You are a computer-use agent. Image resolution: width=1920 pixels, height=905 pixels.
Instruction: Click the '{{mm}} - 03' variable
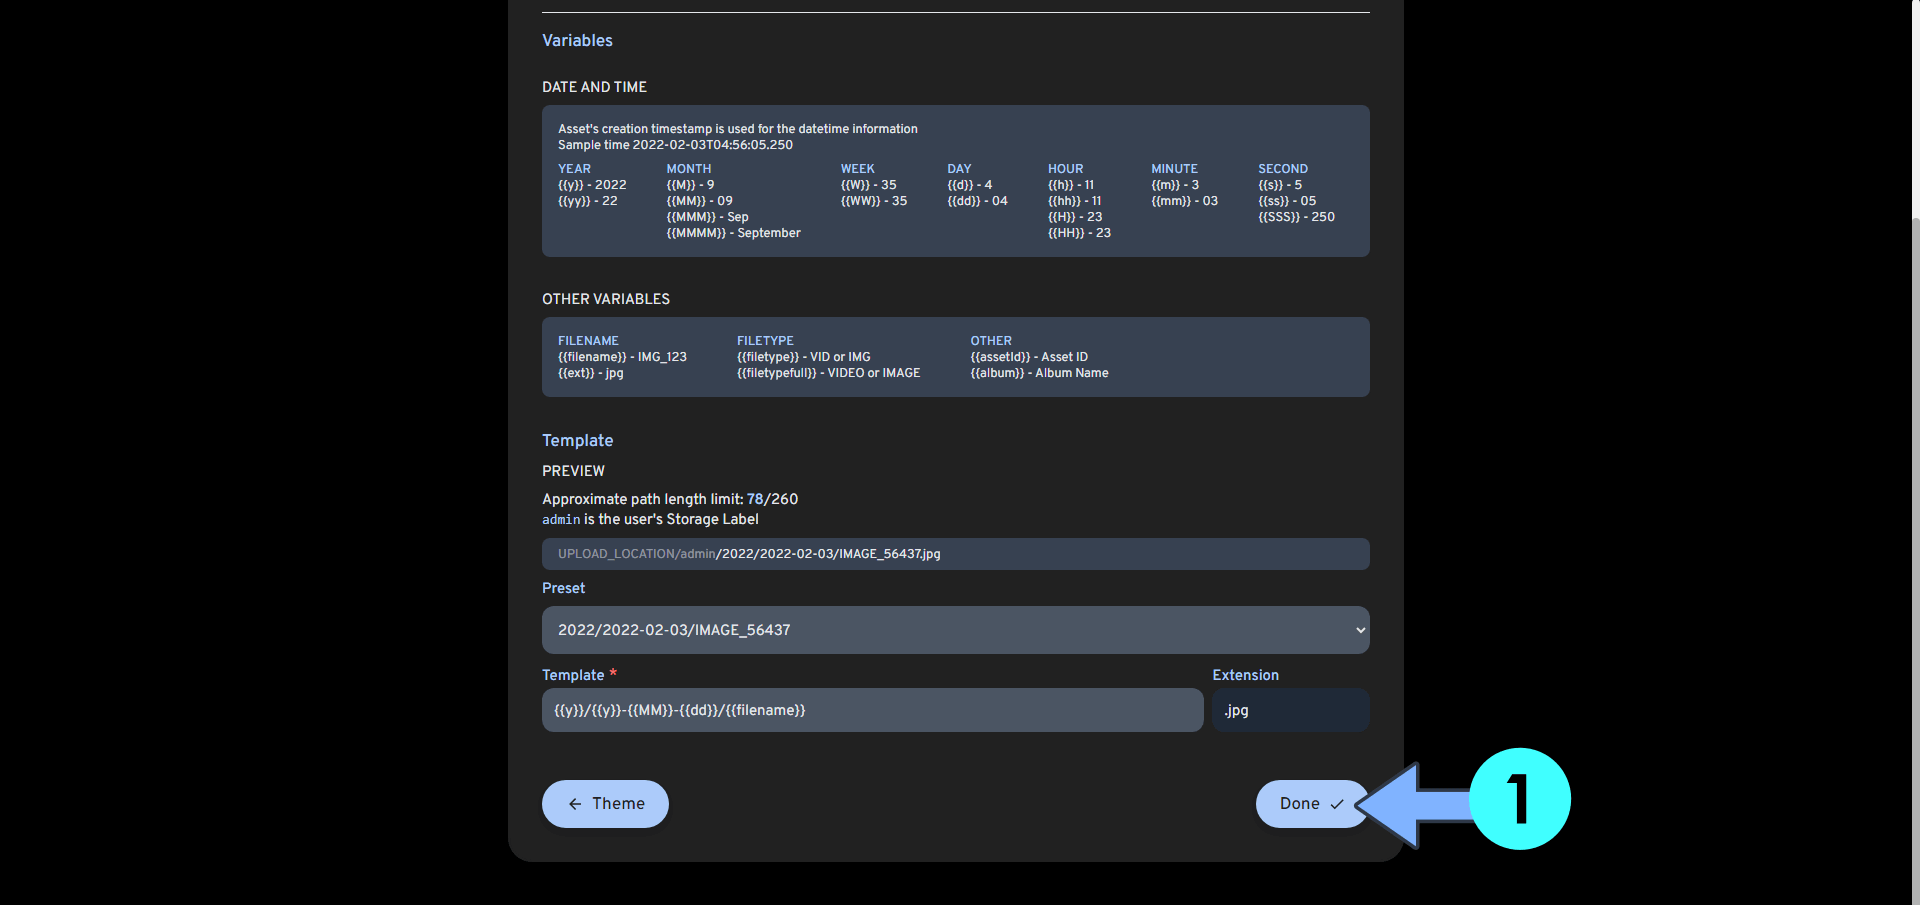[x=1184, y=201]
